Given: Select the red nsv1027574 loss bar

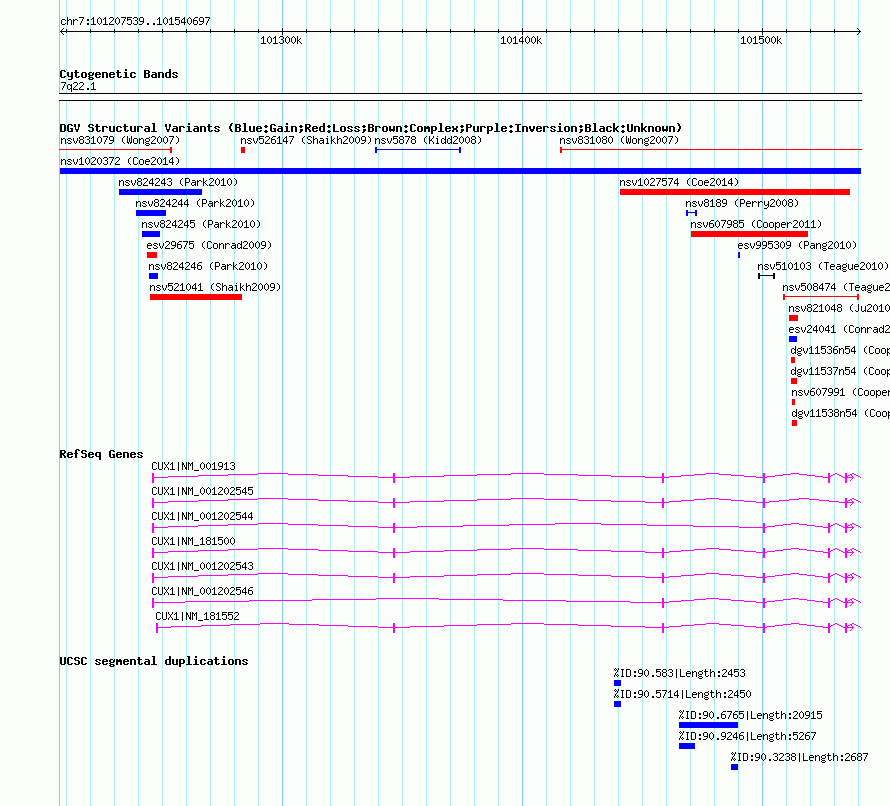Looking at the screenshot, I should (735, 192).
